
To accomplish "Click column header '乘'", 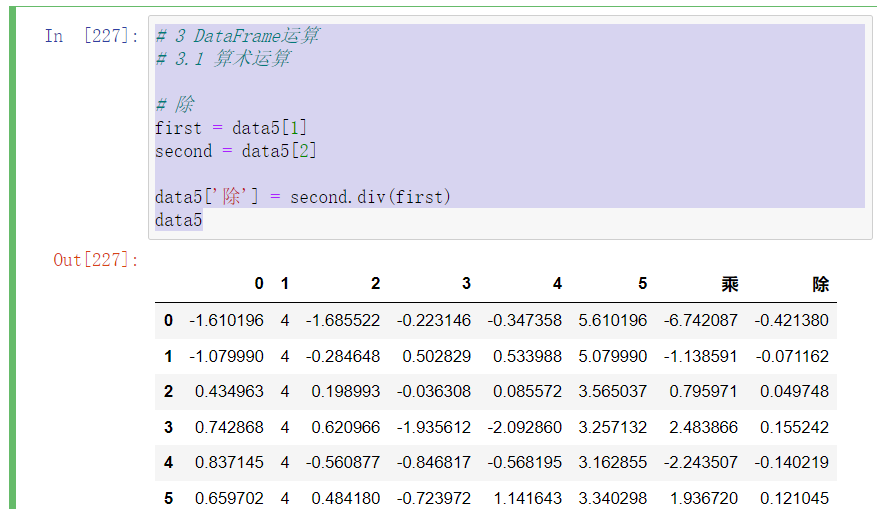I will coord(730,284).
